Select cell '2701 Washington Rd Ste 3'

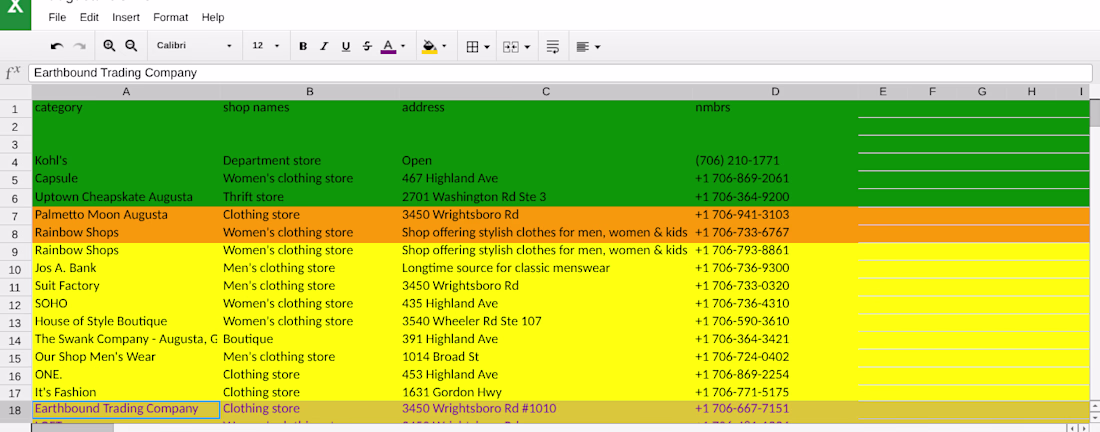pos(546,197)
